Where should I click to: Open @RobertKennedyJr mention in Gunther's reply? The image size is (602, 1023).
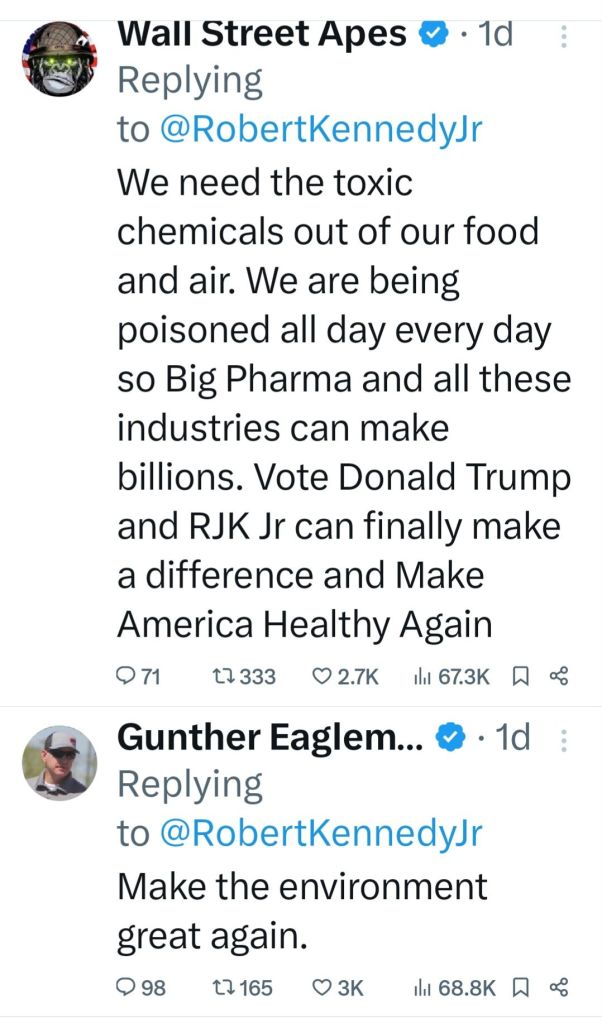click(x=320, y=834)
